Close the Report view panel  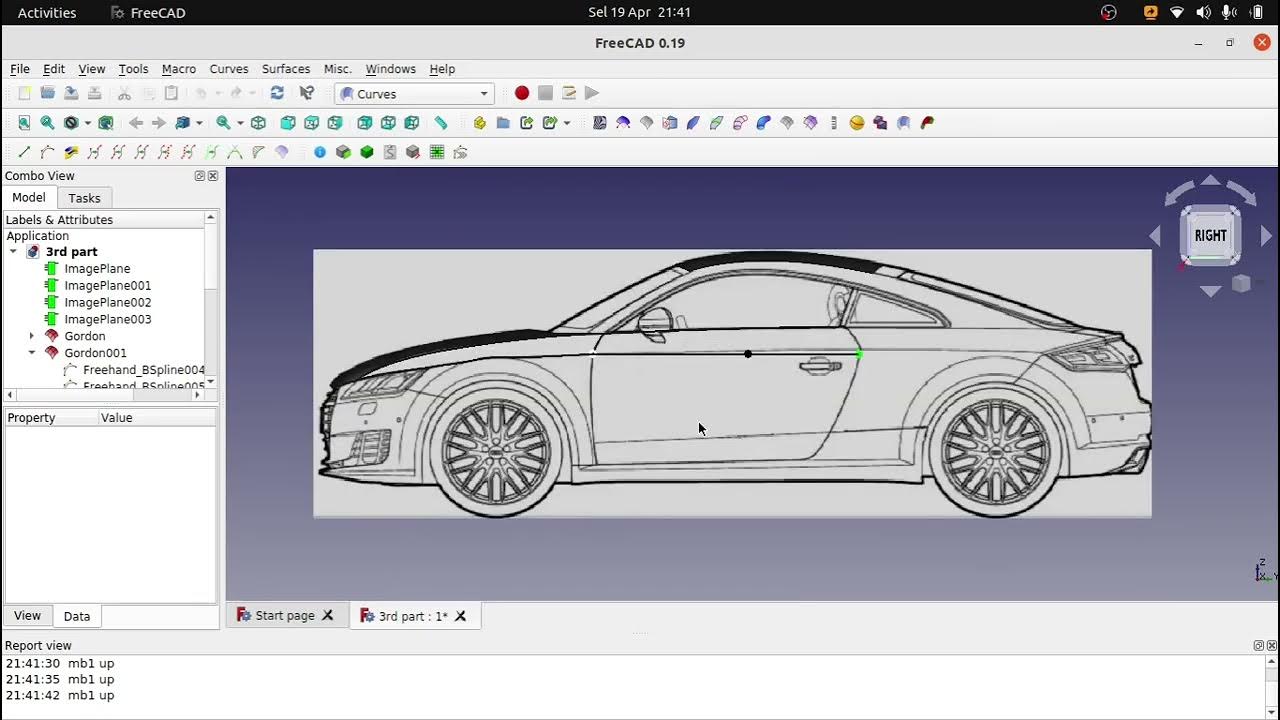pyautogui.click(x=1272, y=646)
